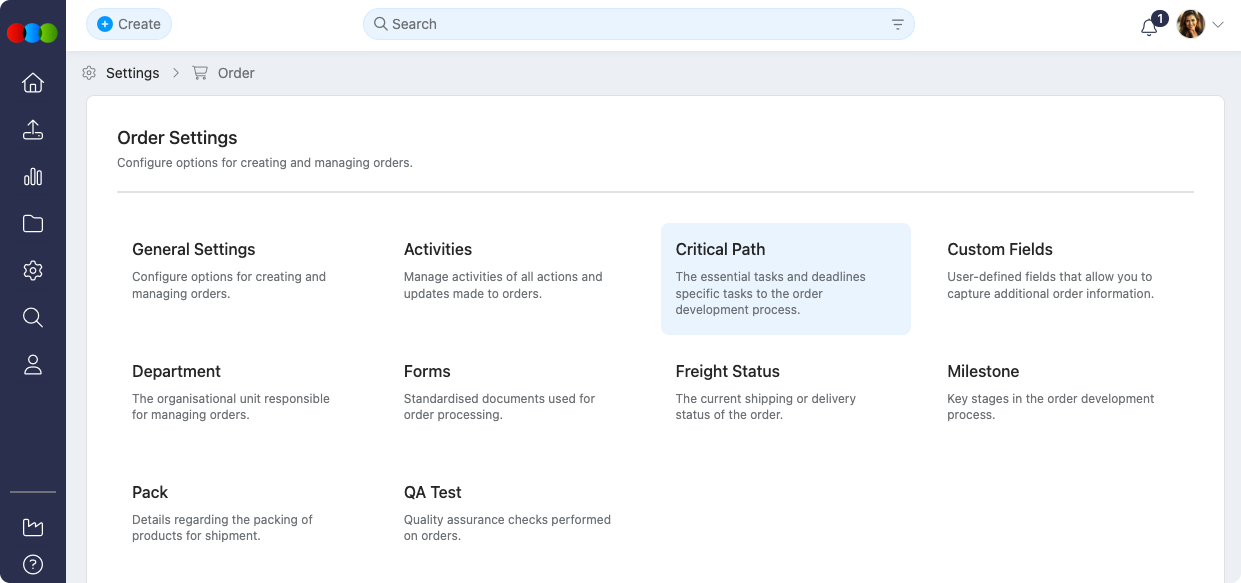
Task: Click the upload tray icon in sidebar
Action: 33,130
